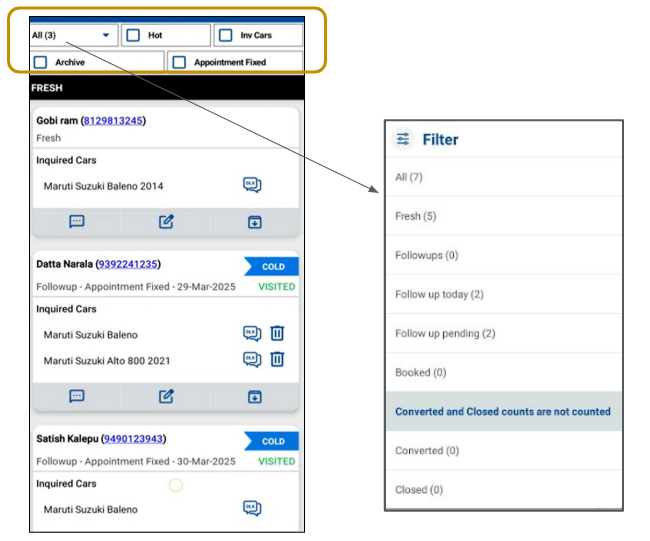Viewport: 650px width, 541px height.
Task: Tick the Archive checkbox
Action: tap(40, 62)
